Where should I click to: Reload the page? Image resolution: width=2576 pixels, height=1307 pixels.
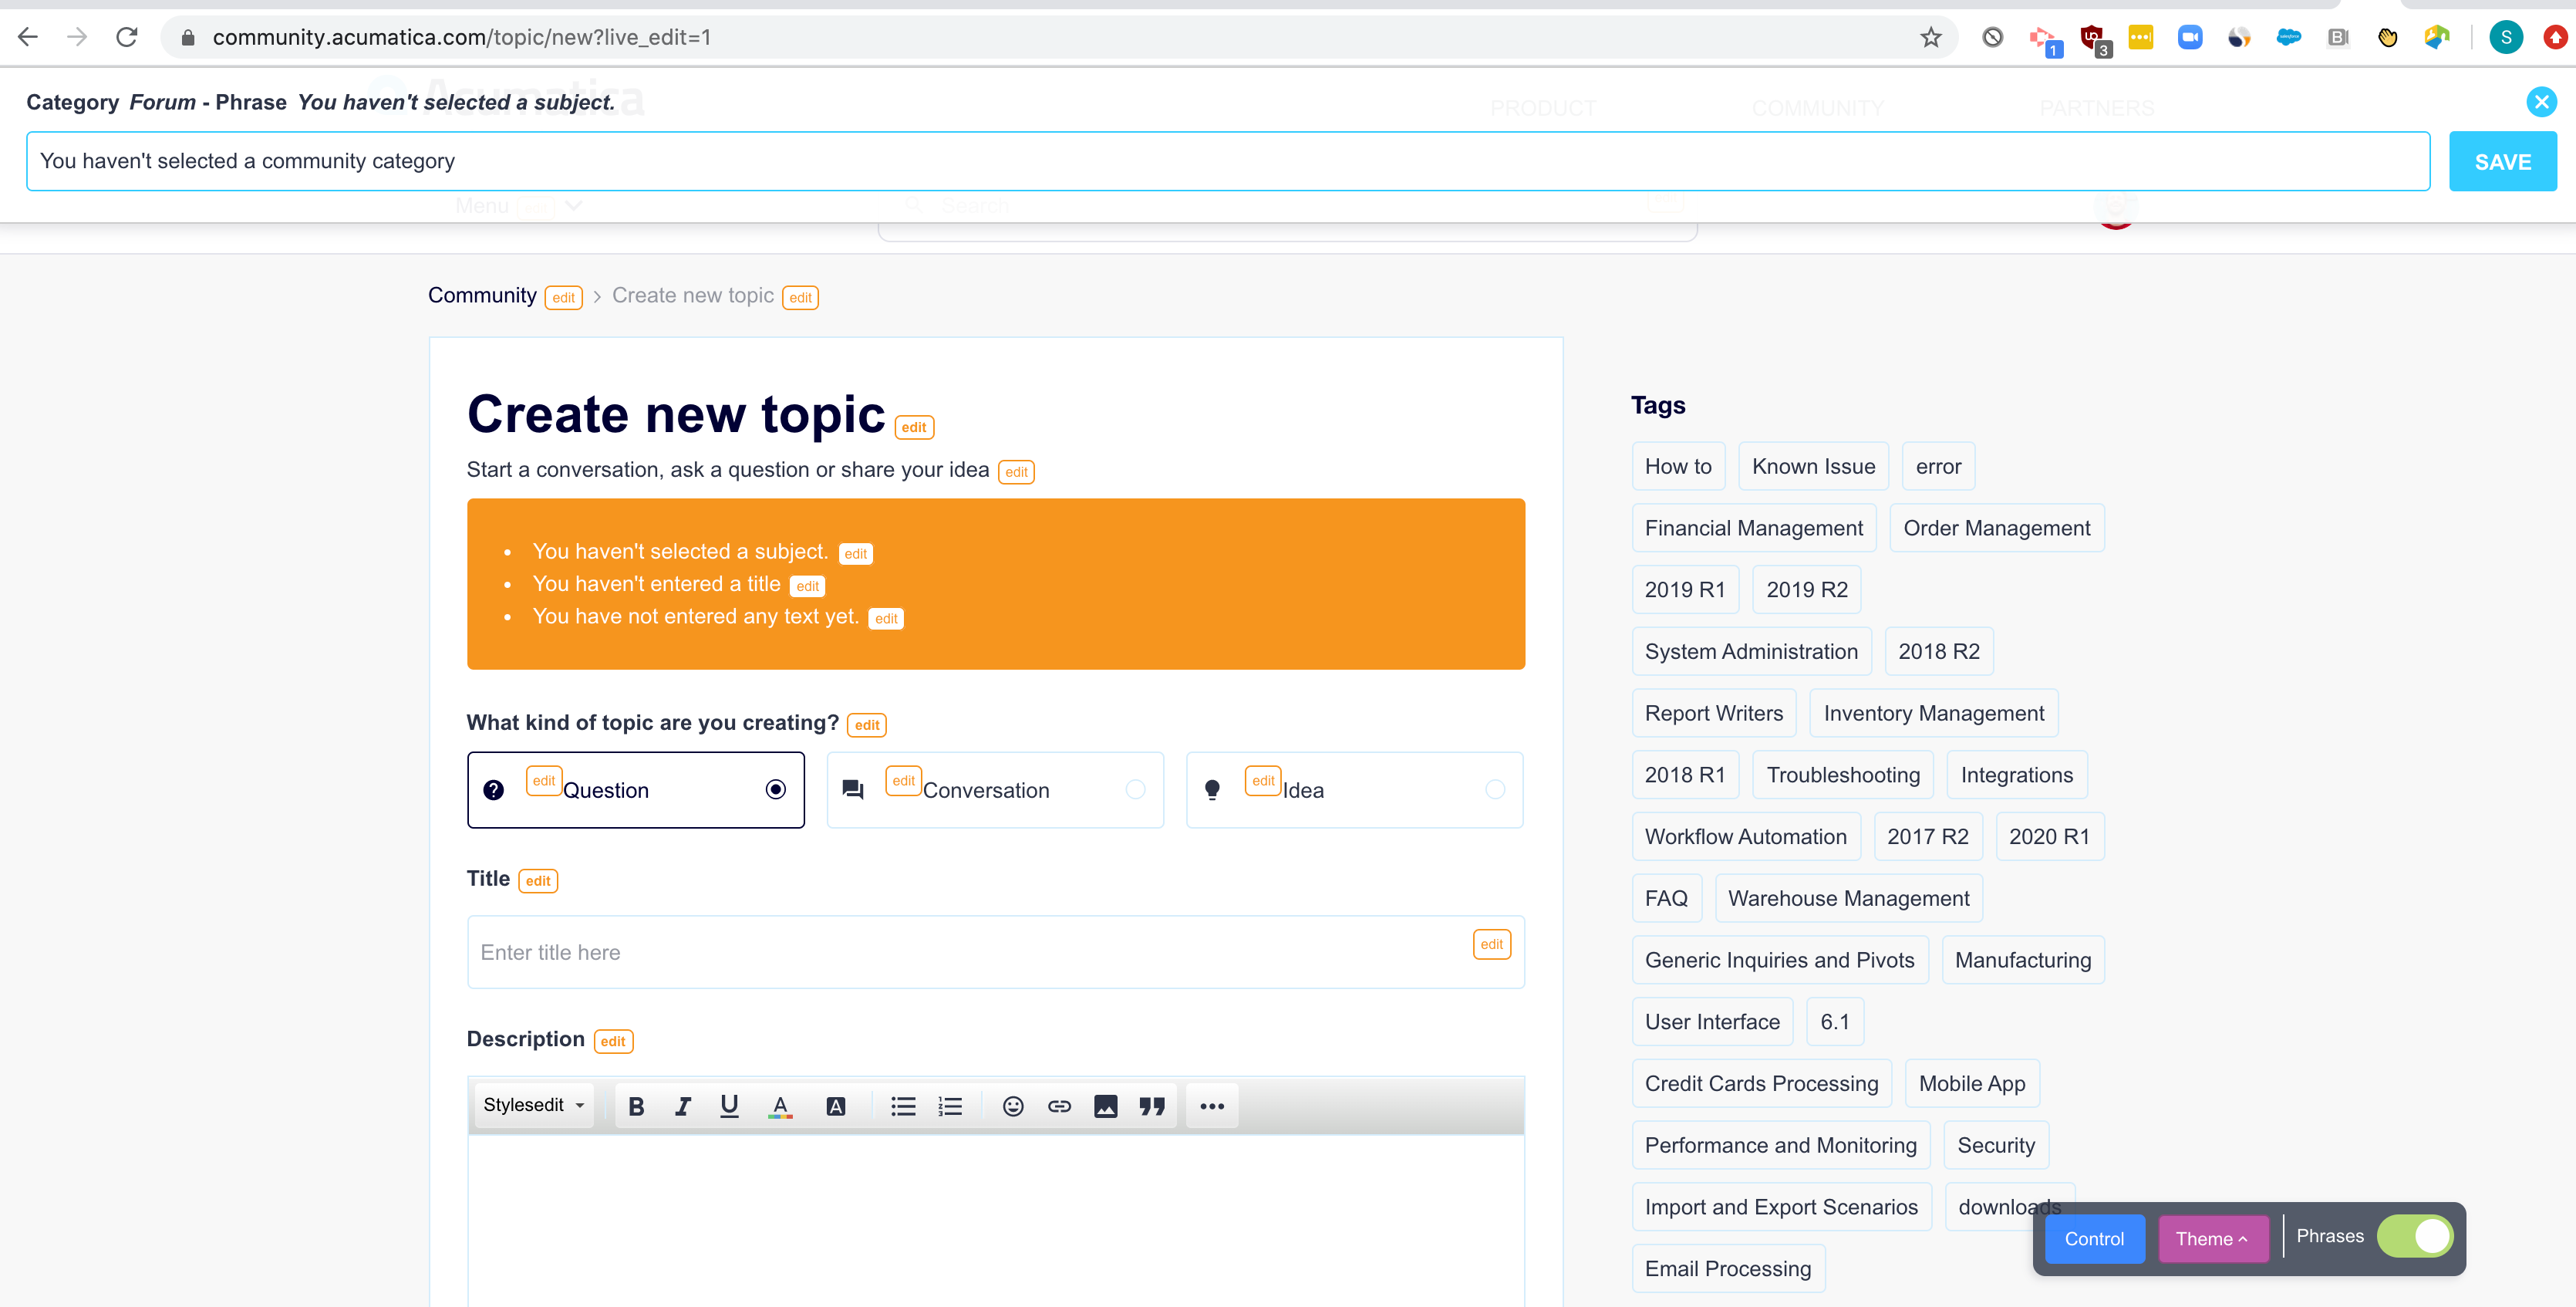tap(127, 37)
